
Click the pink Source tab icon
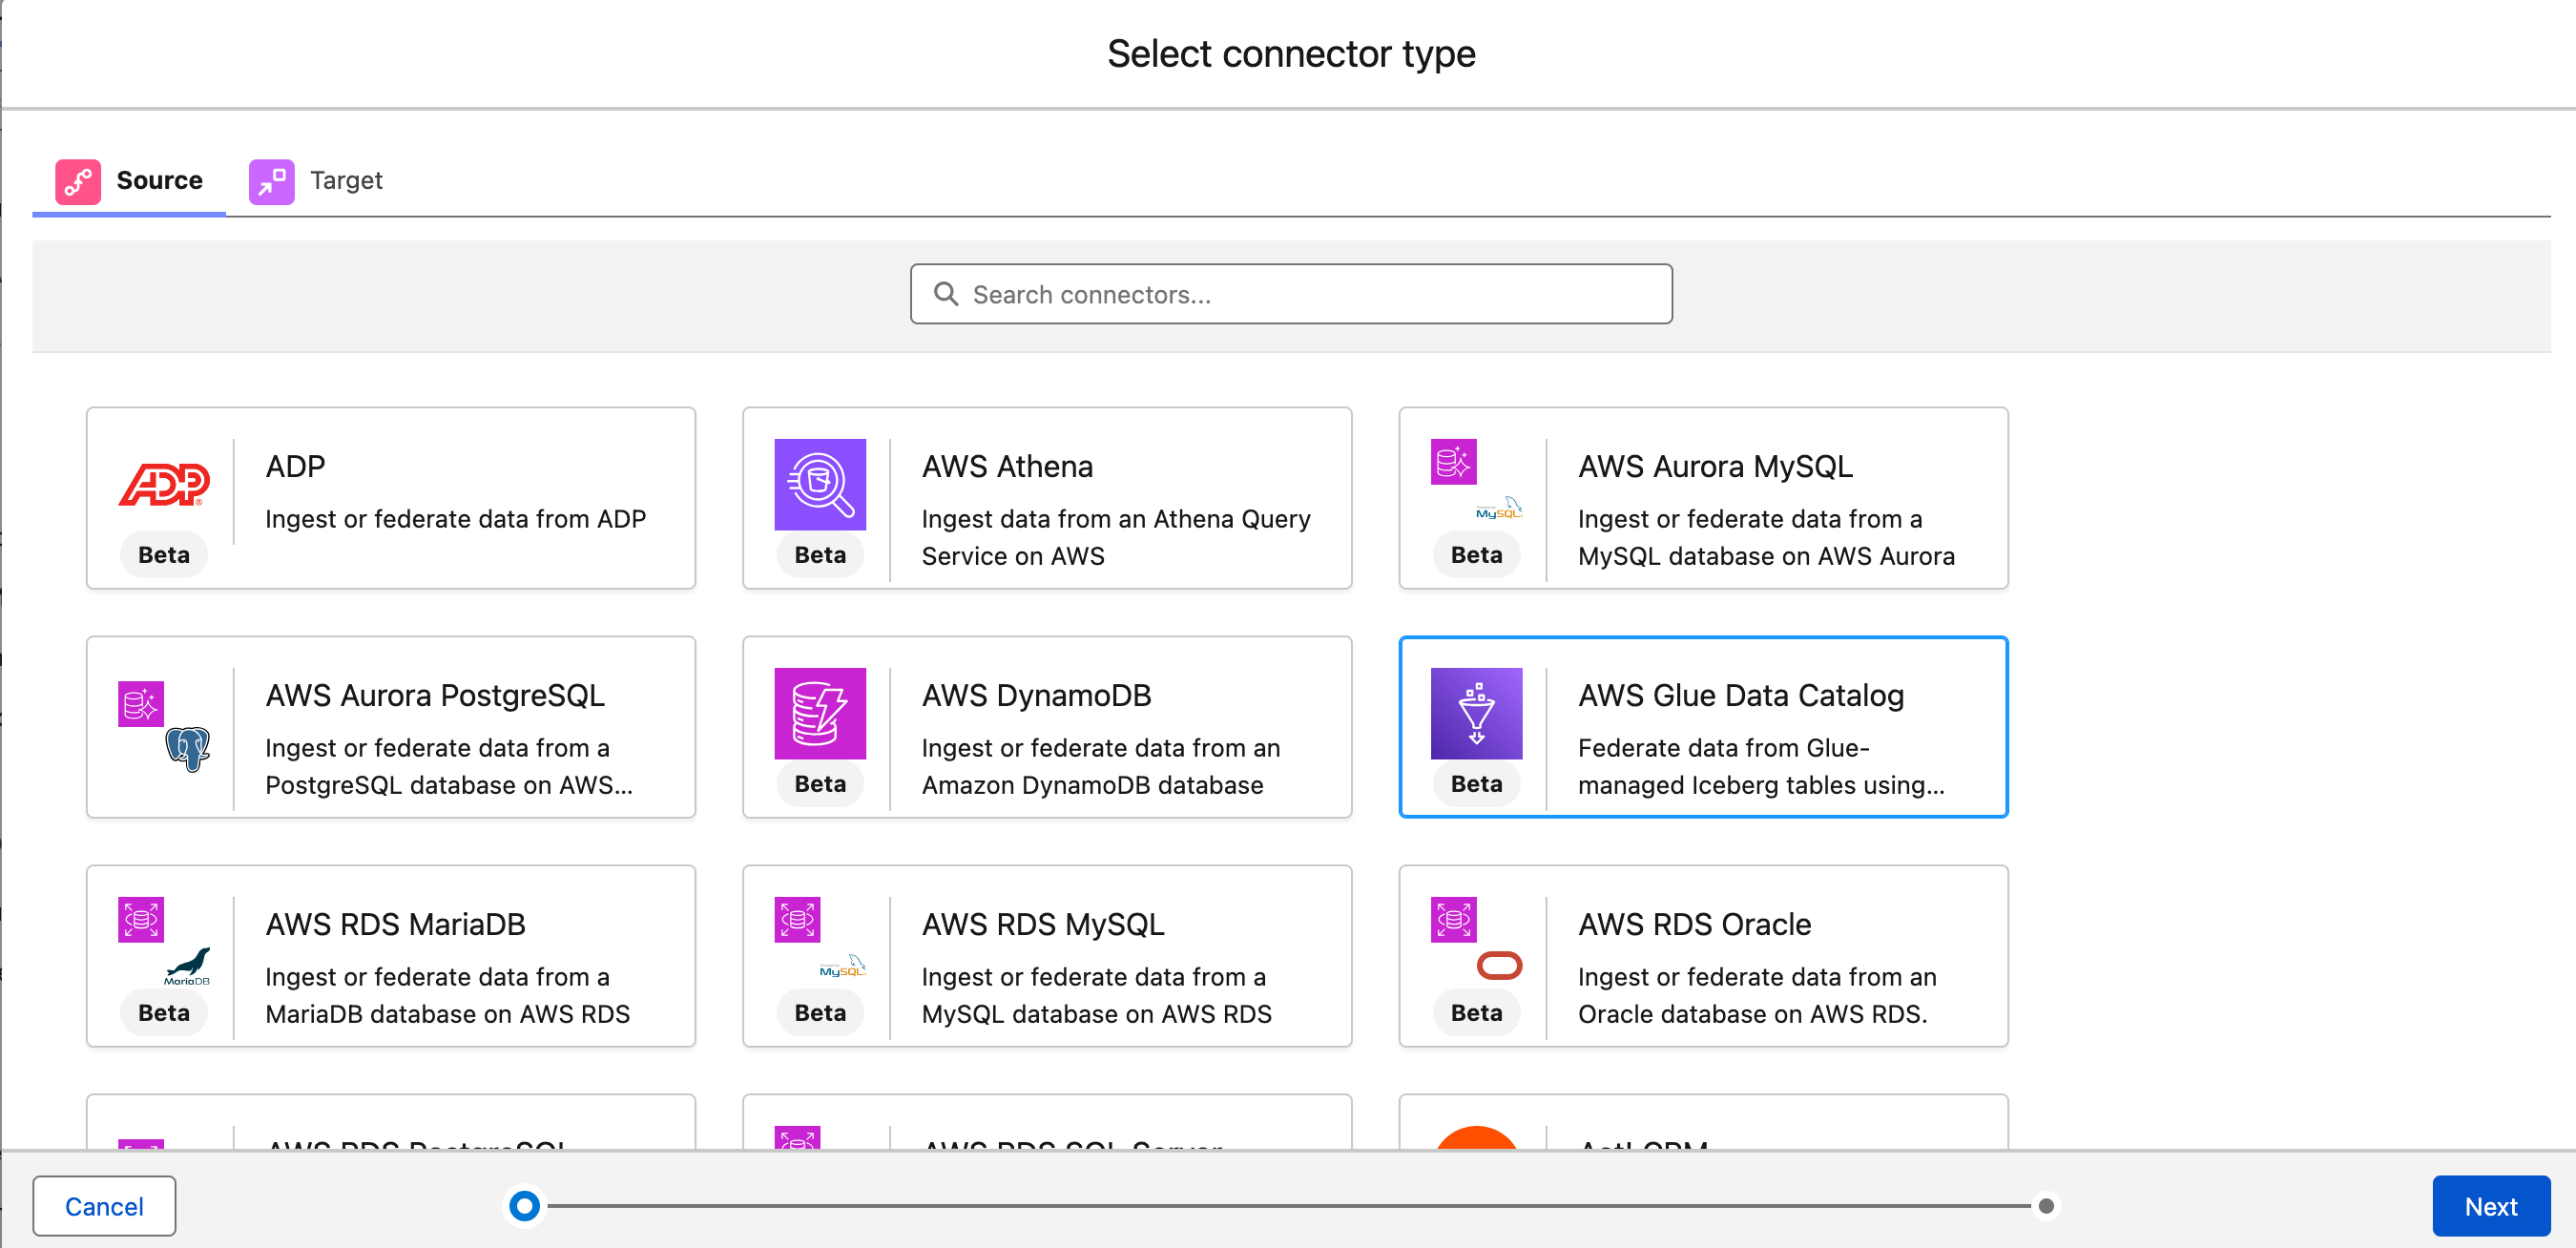click(78, 181)
